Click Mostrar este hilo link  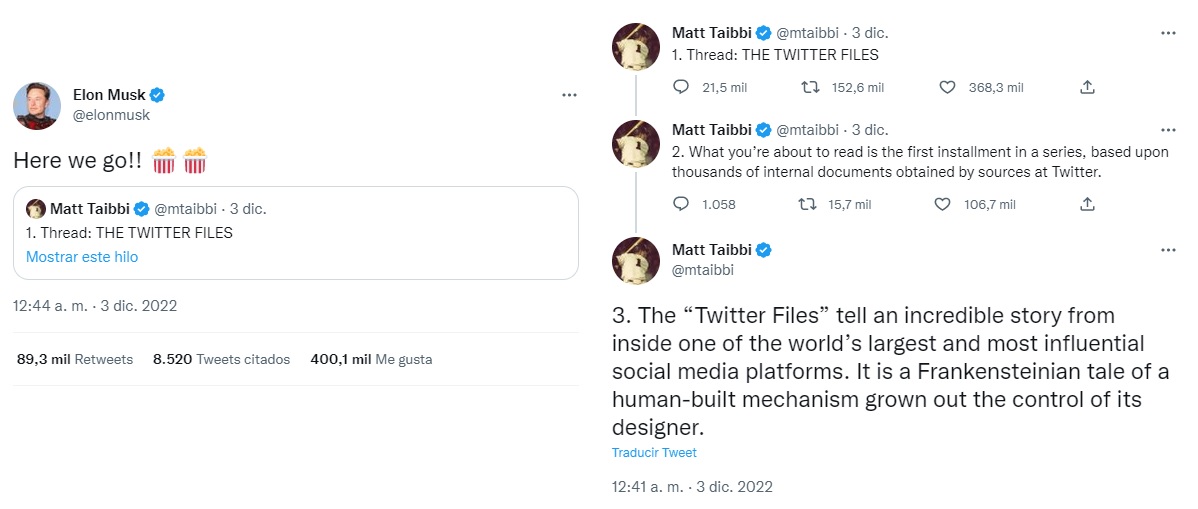[82, 257]
